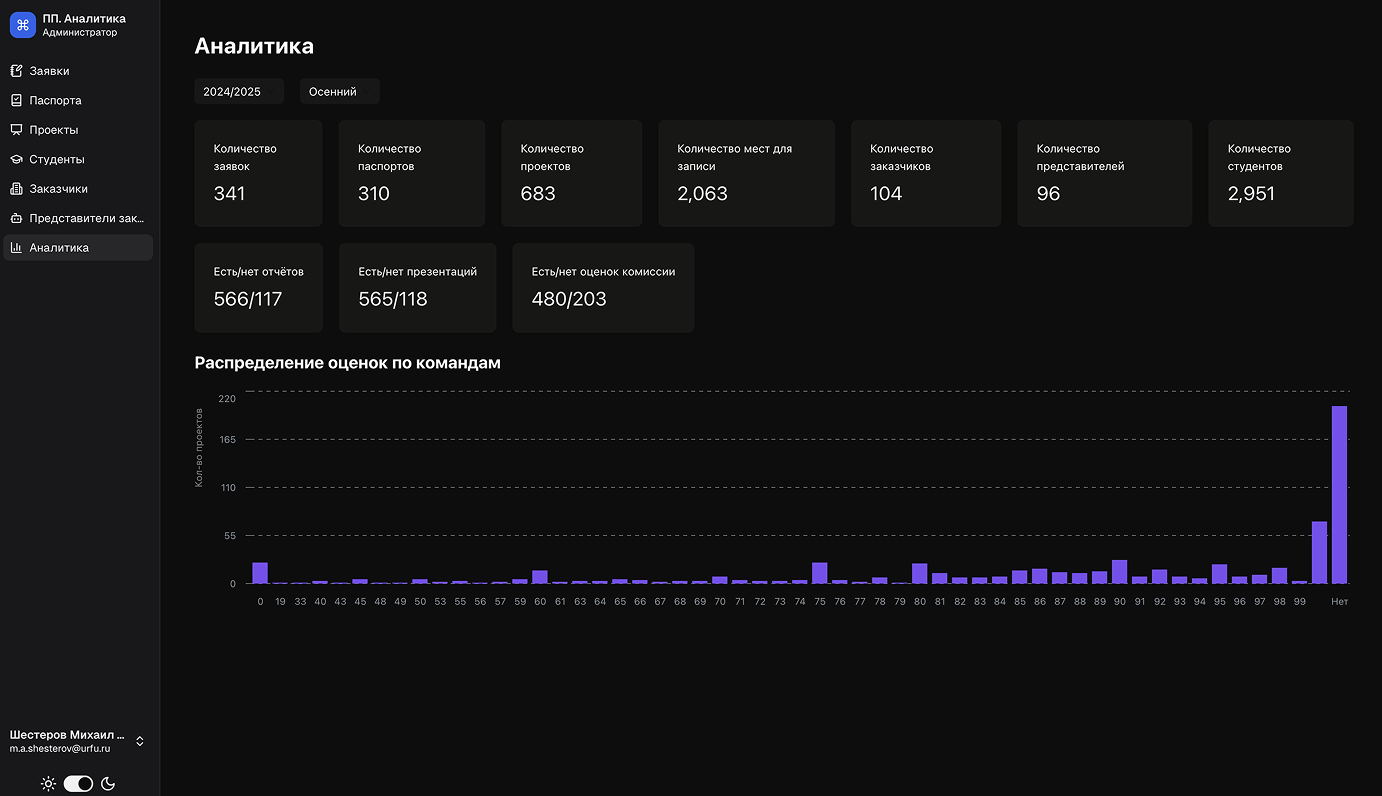Click the moon dark-mode icon

pos(108,784)
